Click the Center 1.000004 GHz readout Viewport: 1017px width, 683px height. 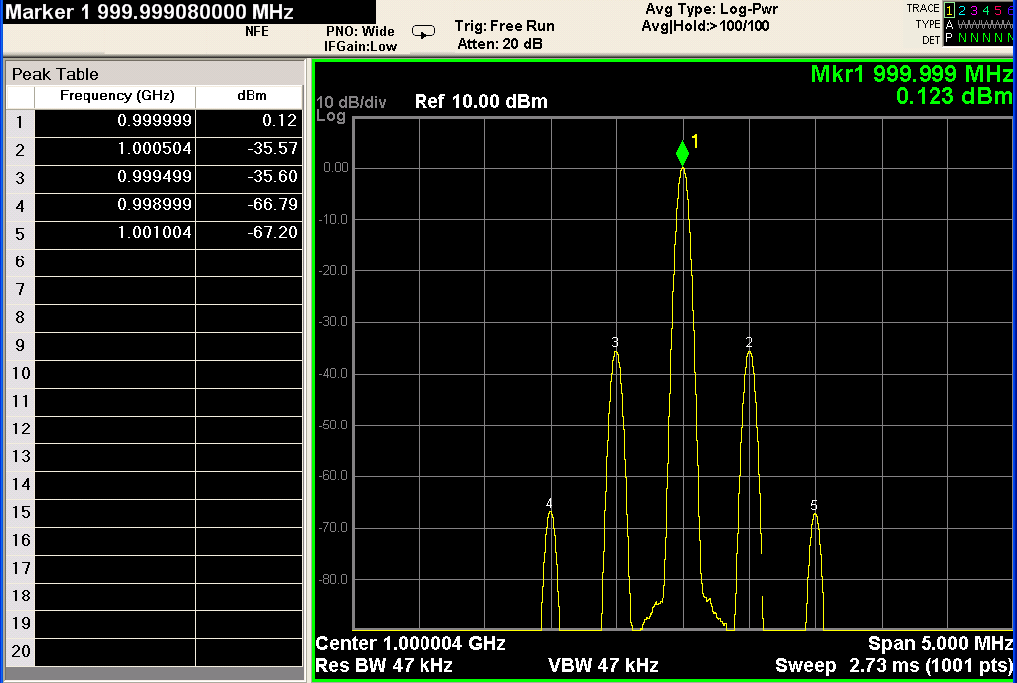click(410, 643)
